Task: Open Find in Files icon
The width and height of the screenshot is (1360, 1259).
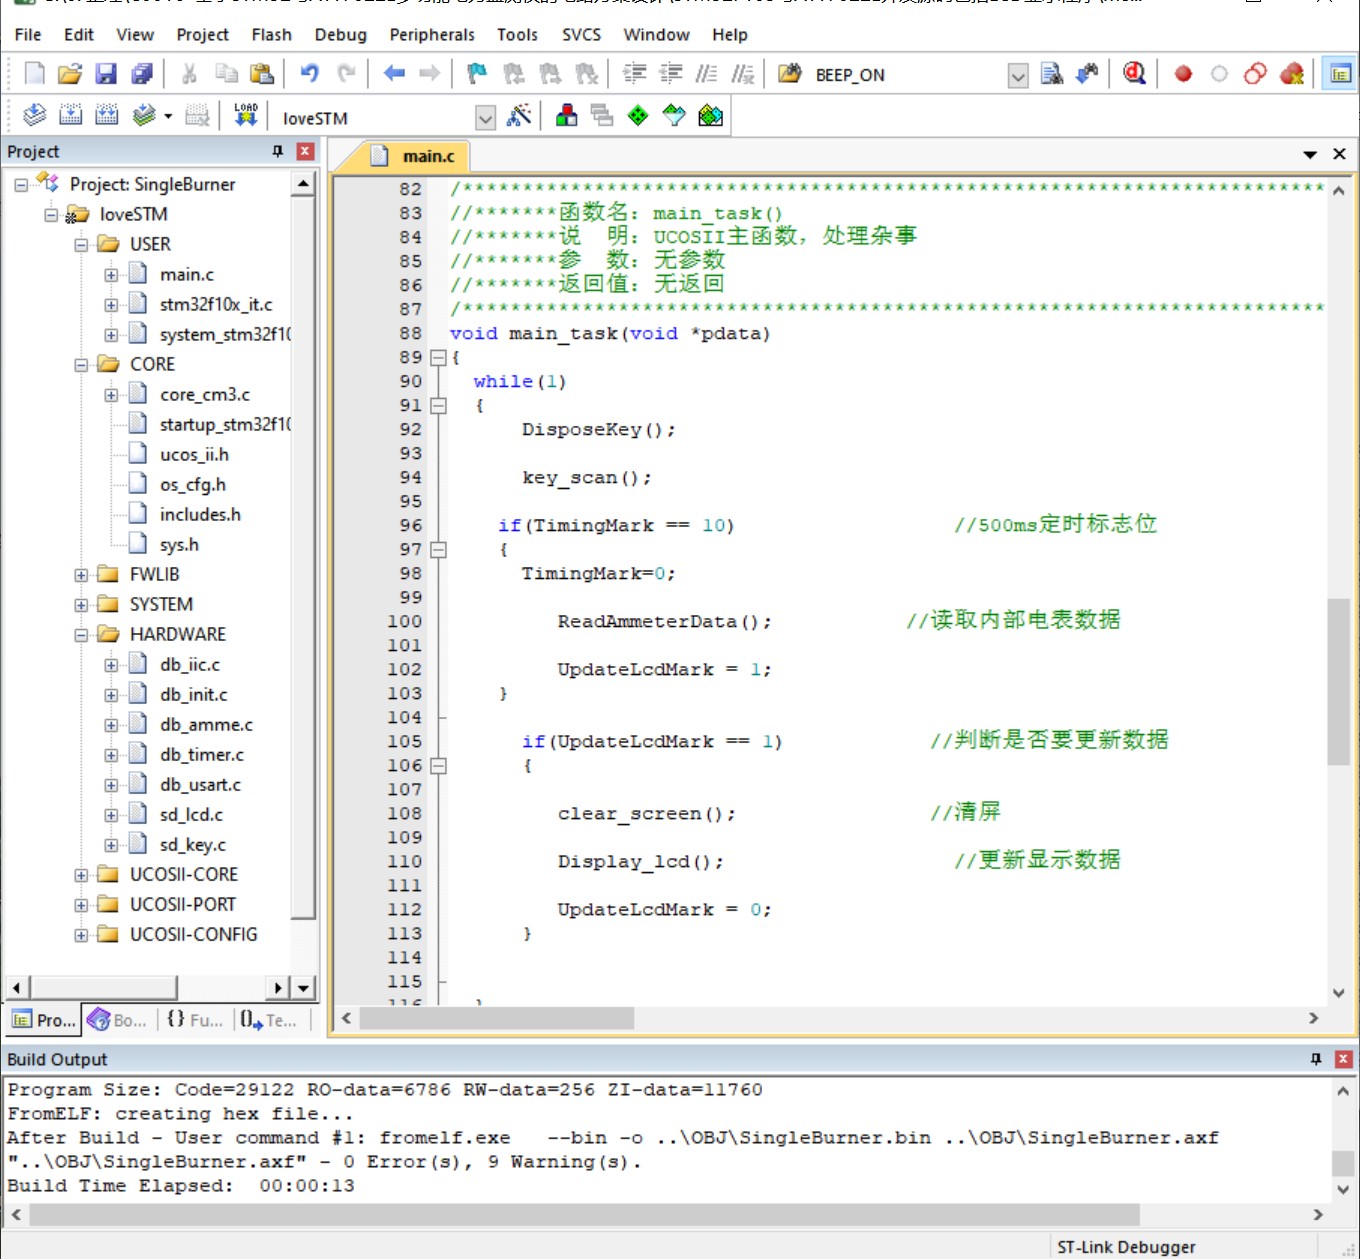Action: coord(790,74)
